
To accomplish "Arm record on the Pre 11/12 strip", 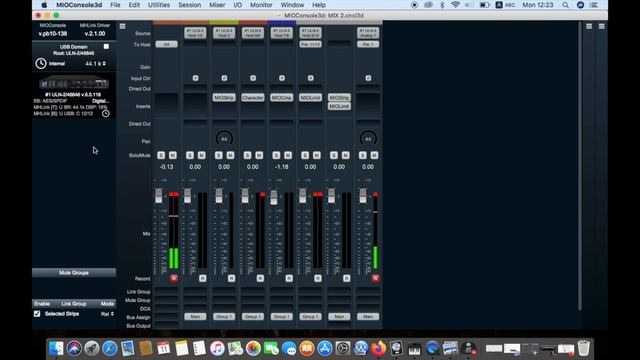I will click(318, 278).
